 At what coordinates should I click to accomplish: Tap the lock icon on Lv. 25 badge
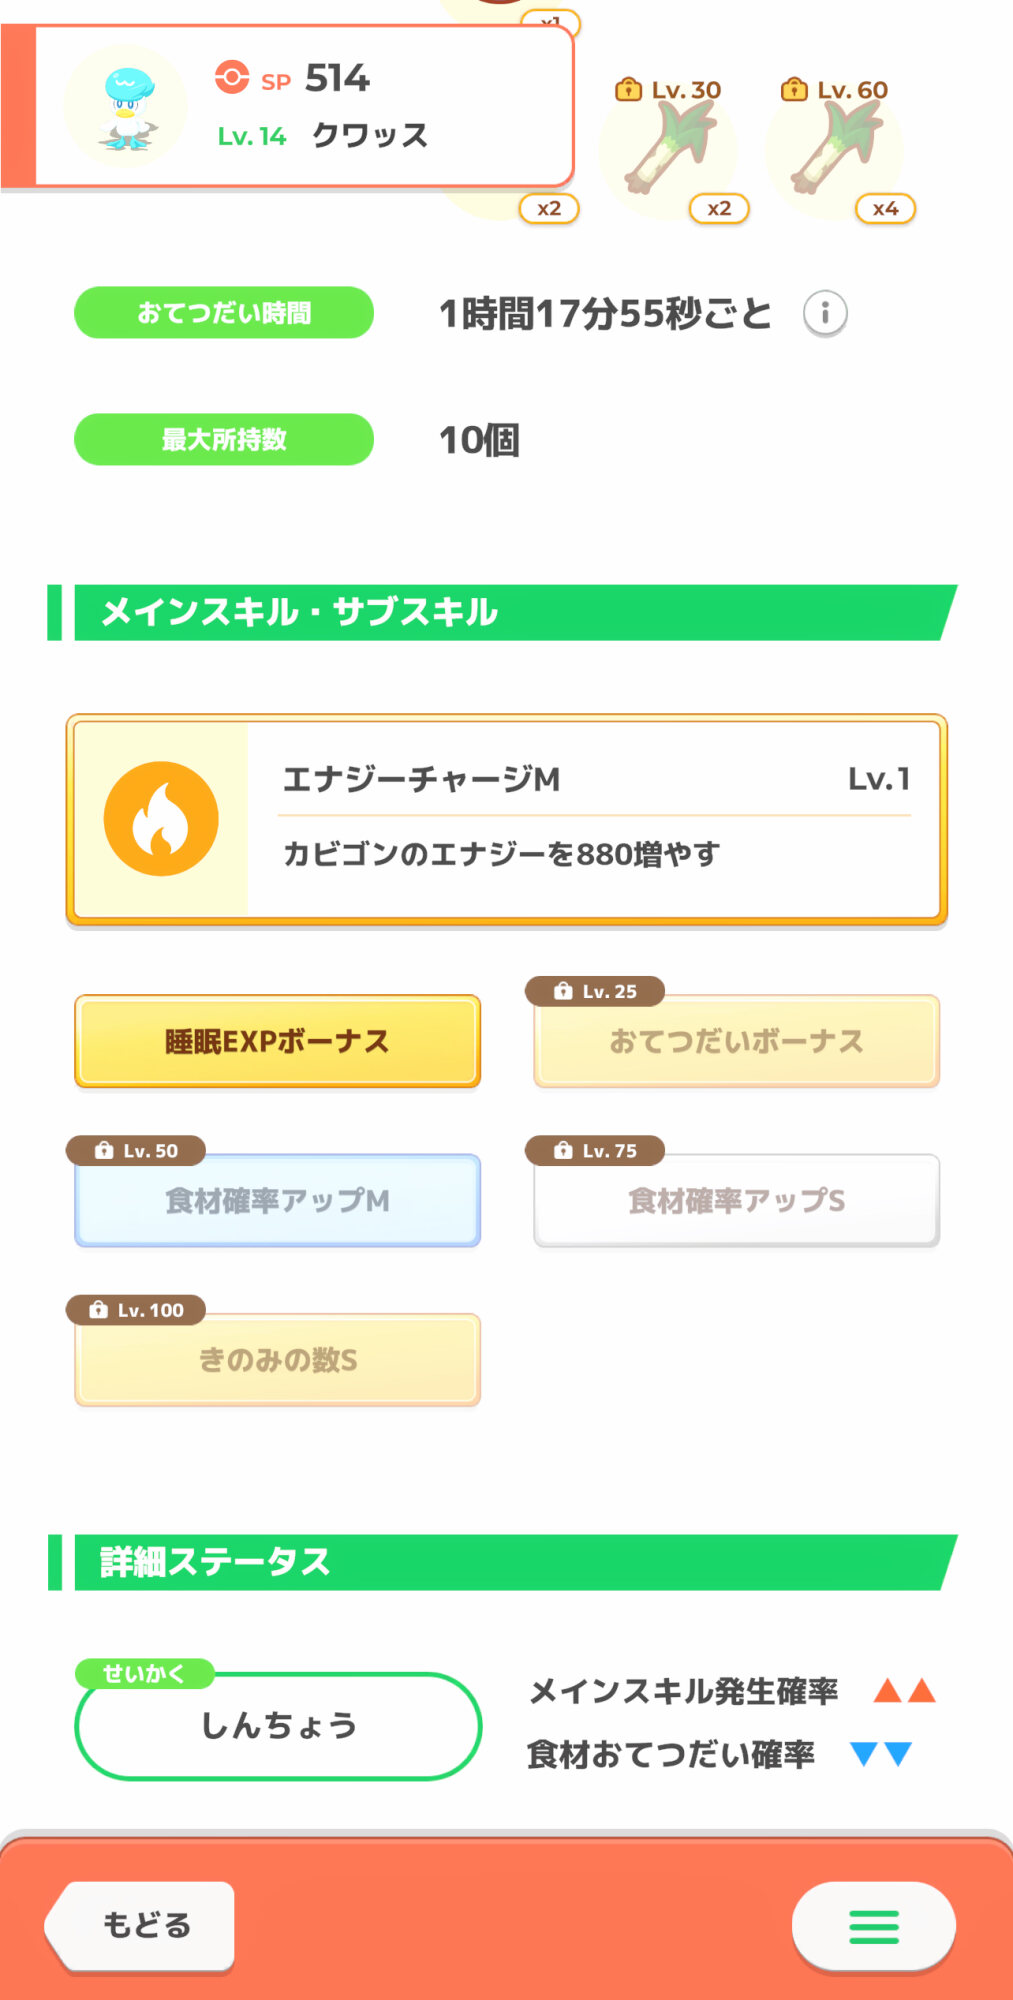coord(564,991)
